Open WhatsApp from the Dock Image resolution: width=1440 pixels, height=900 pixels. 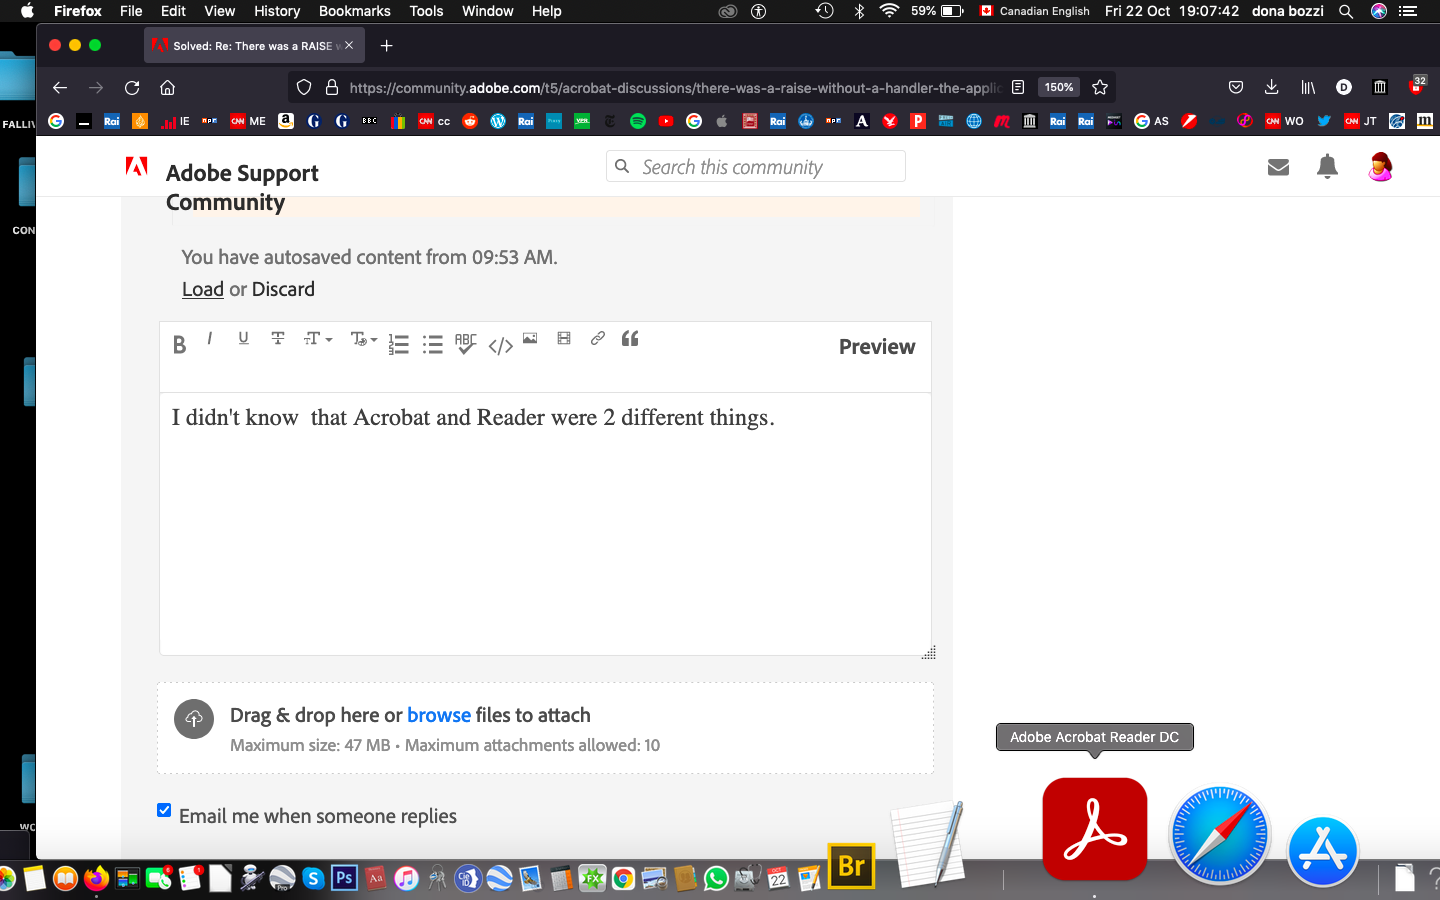pyautogui.click(x=716, y=879)
